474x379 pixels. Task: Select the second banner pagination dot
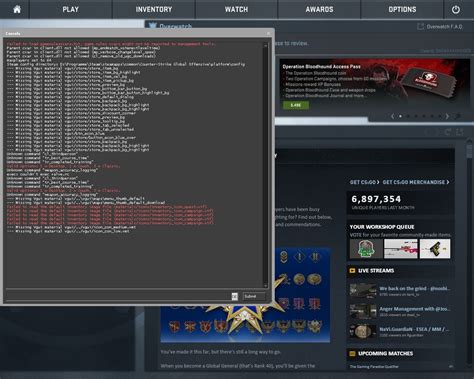click(408, 116)
